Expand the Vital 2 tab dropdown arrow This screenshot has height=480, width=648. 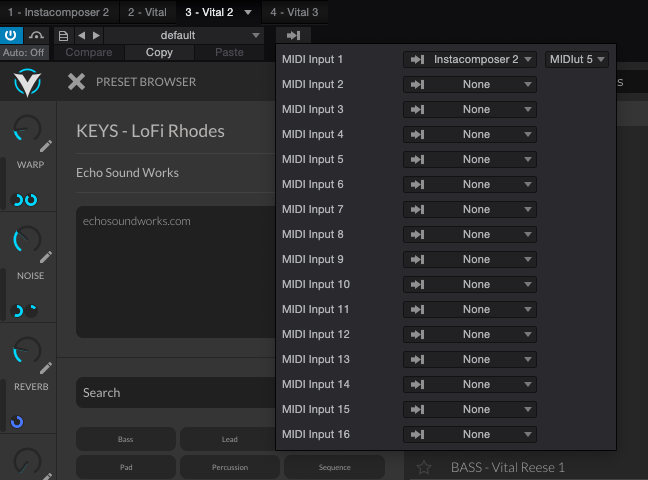tap(248, 12)
